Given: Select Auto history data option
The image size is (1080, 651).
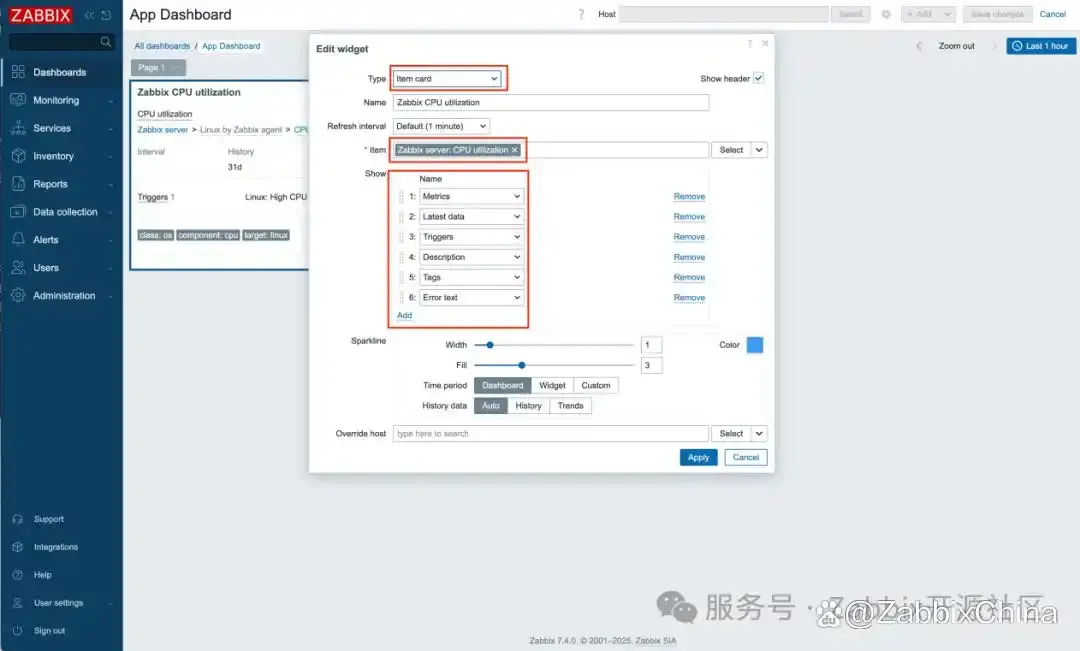Looking at the screenshot, I should pos(491,406).
